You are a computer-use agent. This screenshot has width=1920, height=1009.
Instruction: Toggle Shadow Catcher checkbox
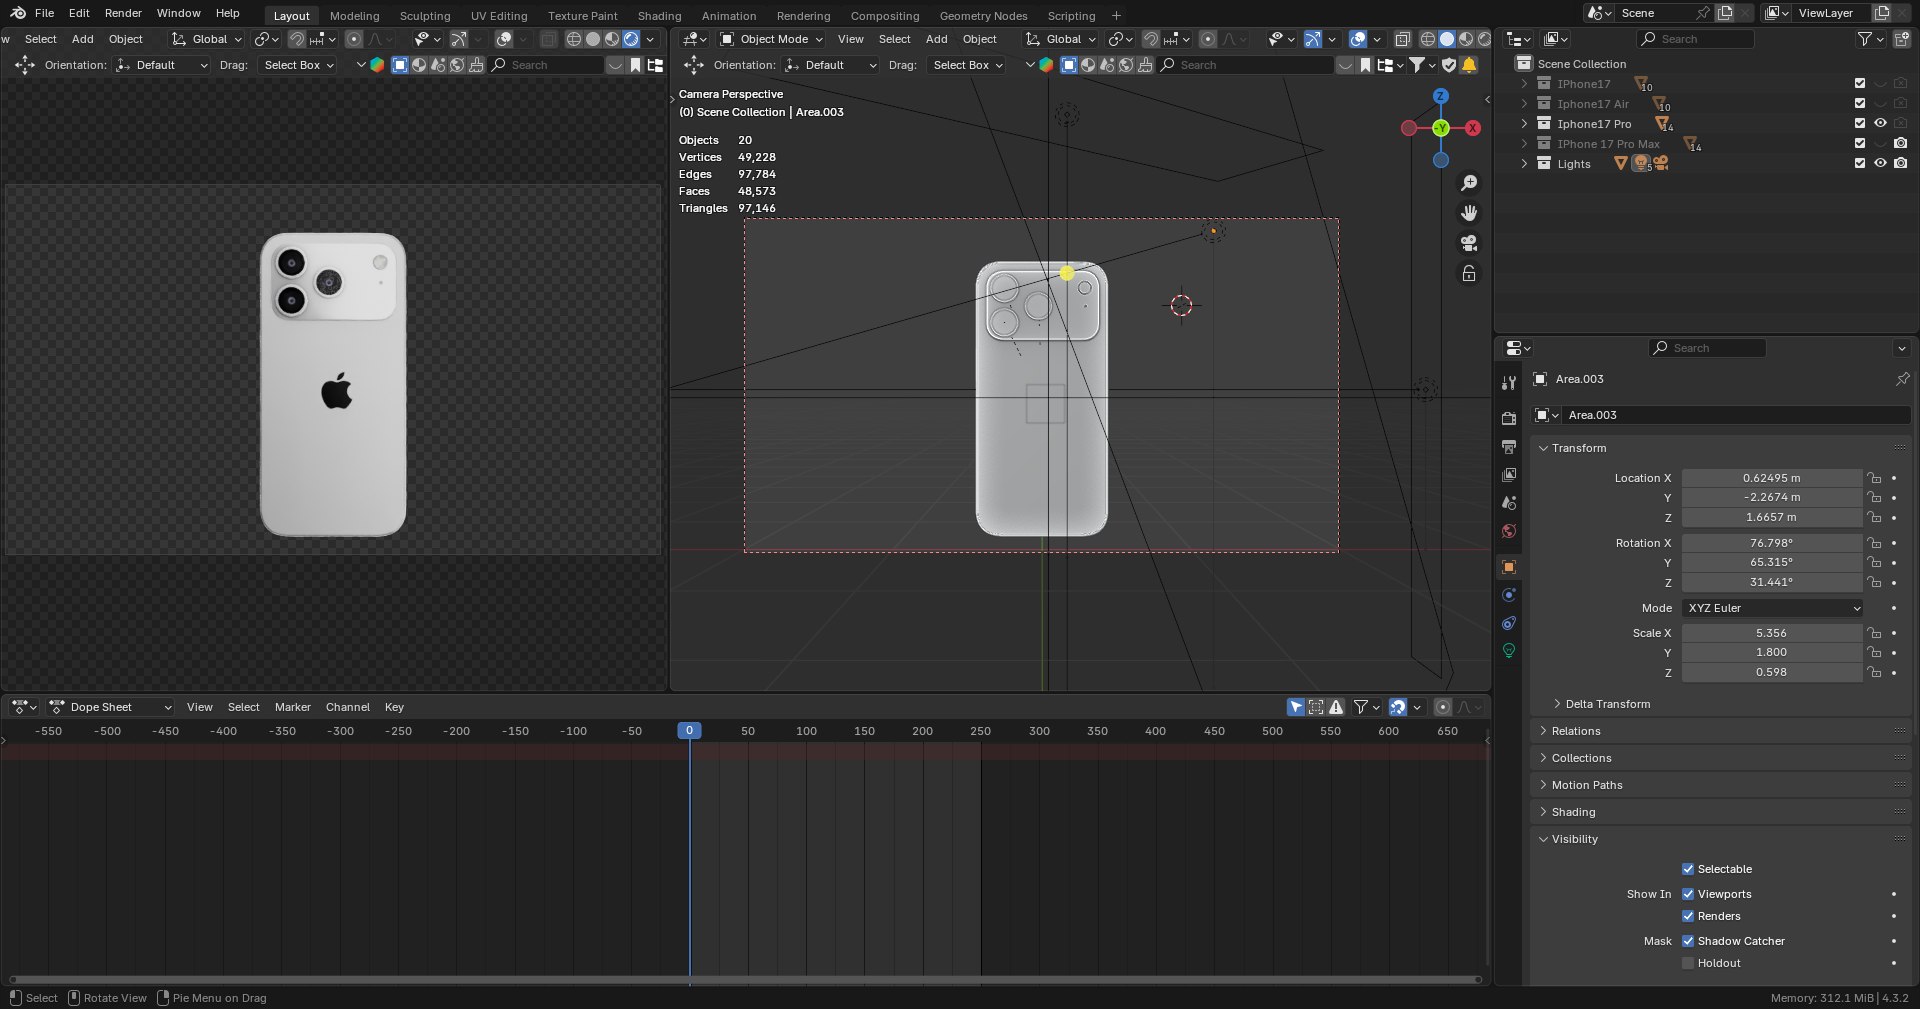click(x=1688, y=941)
